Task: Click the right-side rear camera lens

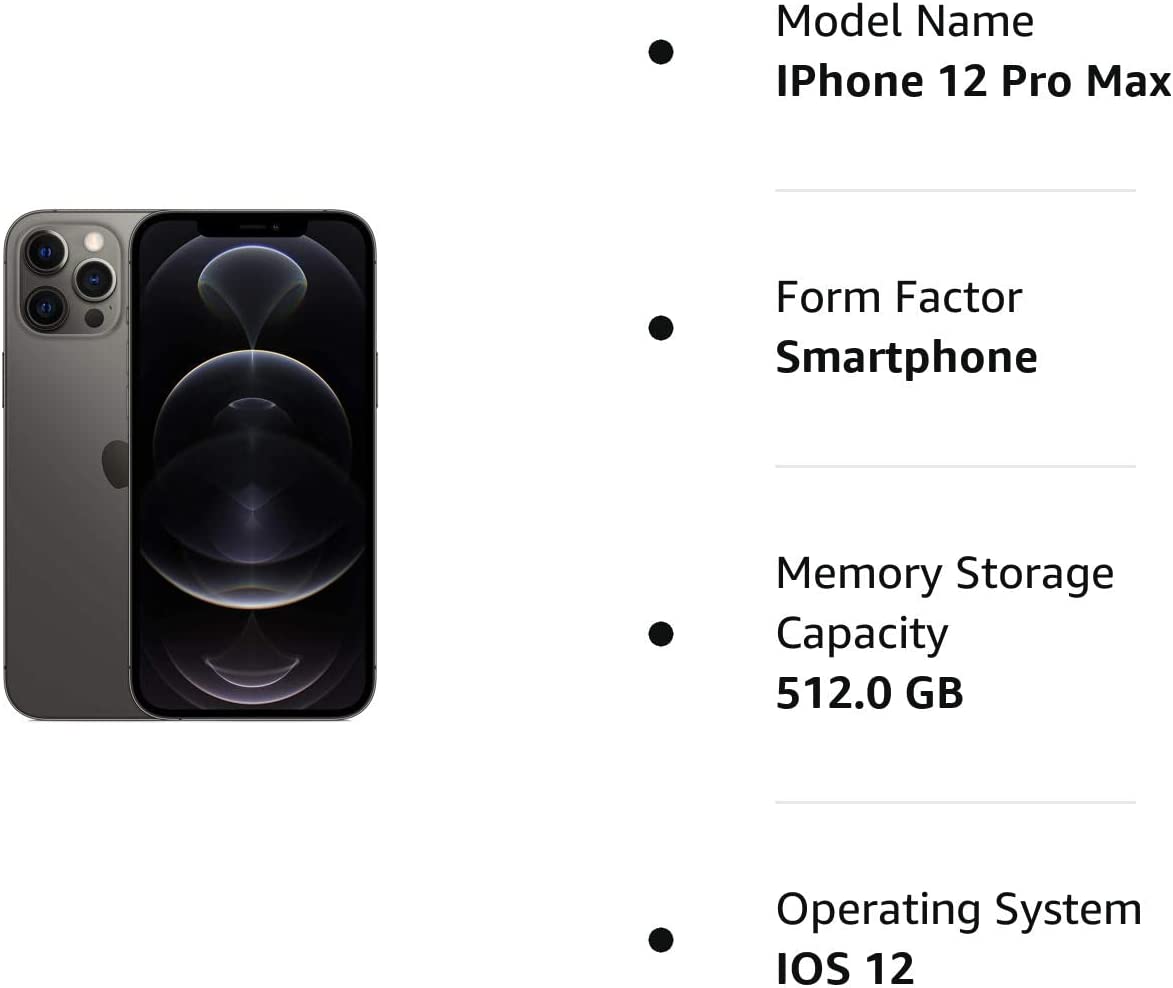Action: pos(94,279)
